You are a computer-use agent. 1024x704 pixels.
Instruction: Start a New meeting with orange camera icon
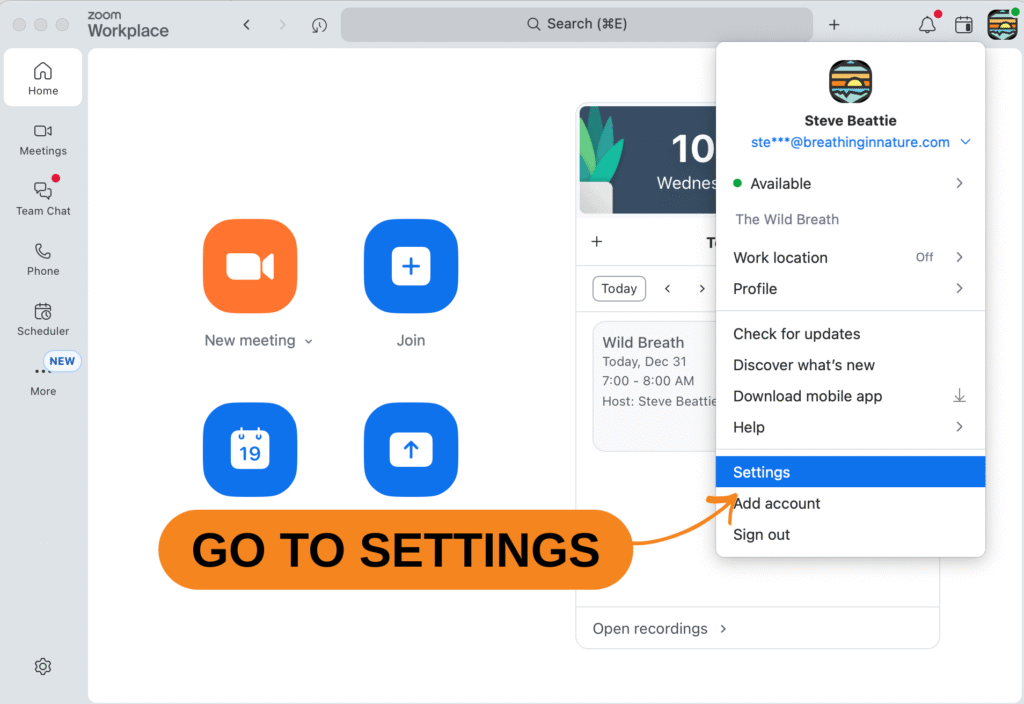[x=250, y=266]
